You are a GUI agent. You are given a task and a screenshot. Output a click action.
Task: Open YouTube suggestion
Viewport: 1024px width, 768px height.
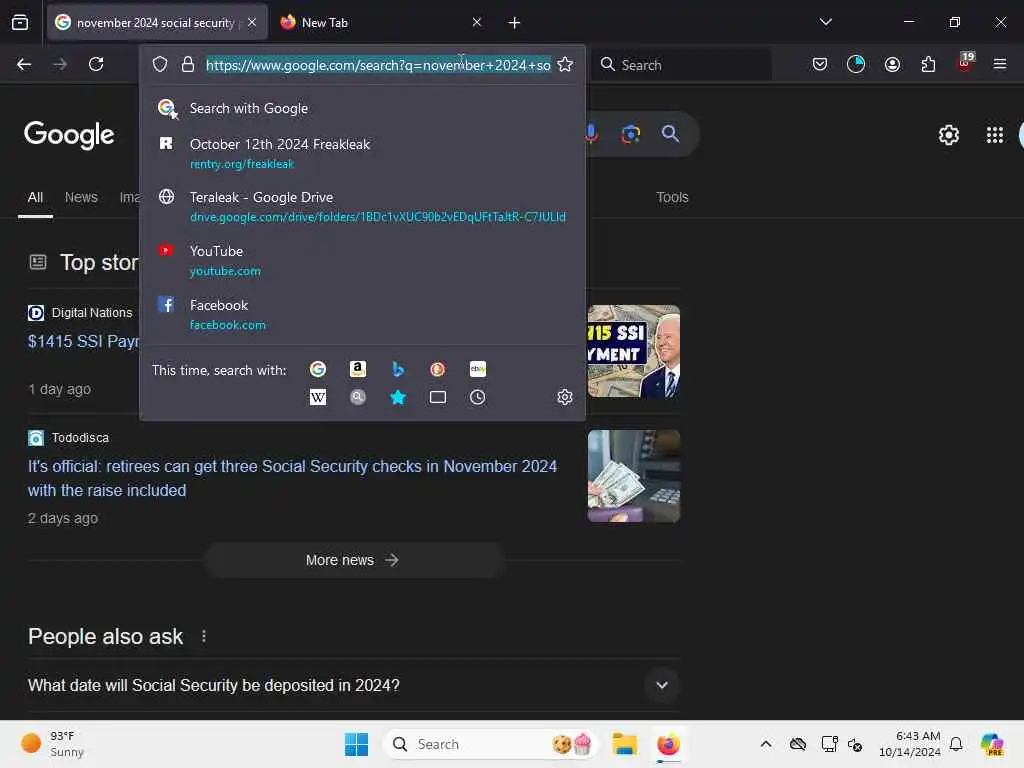(362, 261)
